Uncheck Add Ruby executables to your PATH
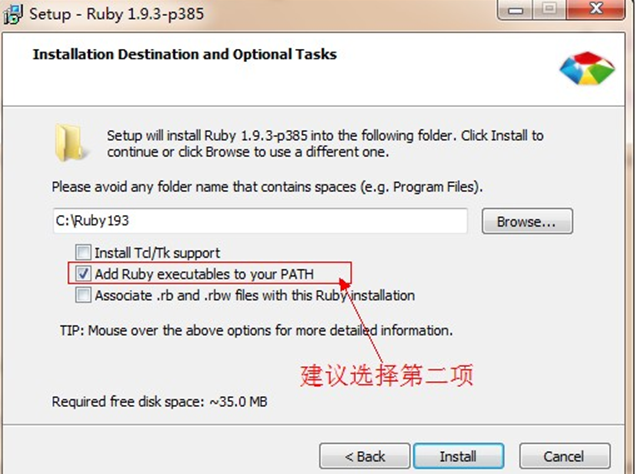The image size is (635, 474). click(83, 272)
